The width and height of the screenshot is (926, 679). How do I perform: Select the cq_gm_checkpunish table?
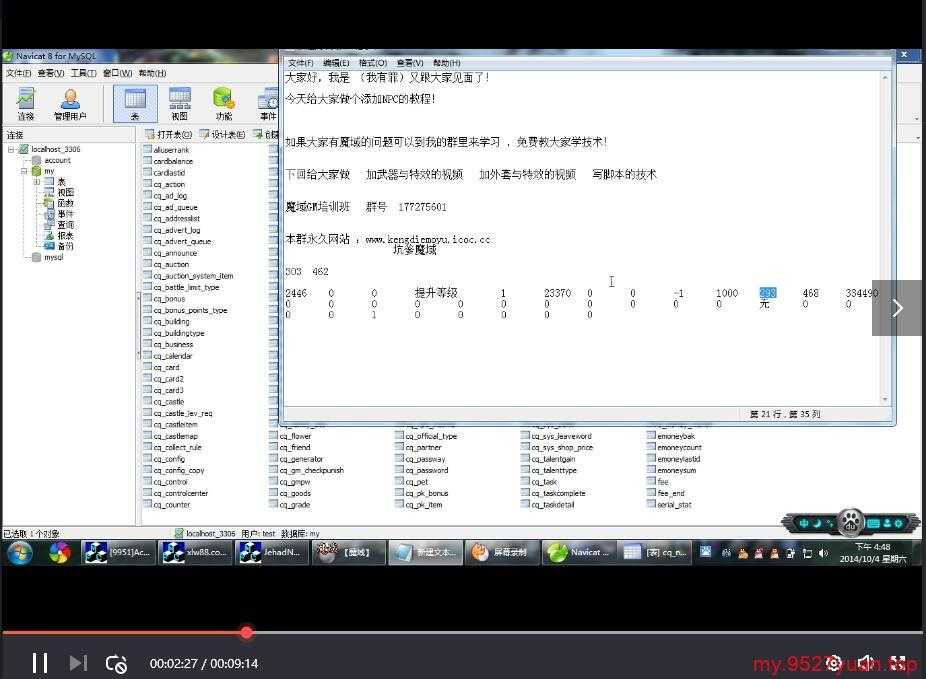307,471
